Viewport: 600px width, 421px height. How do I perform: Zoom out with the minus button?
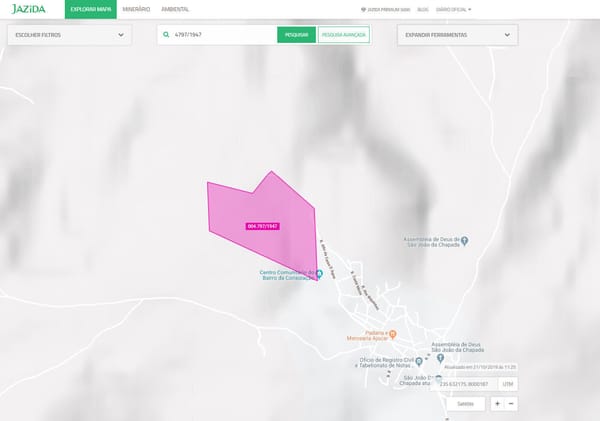tap(511, 404)
